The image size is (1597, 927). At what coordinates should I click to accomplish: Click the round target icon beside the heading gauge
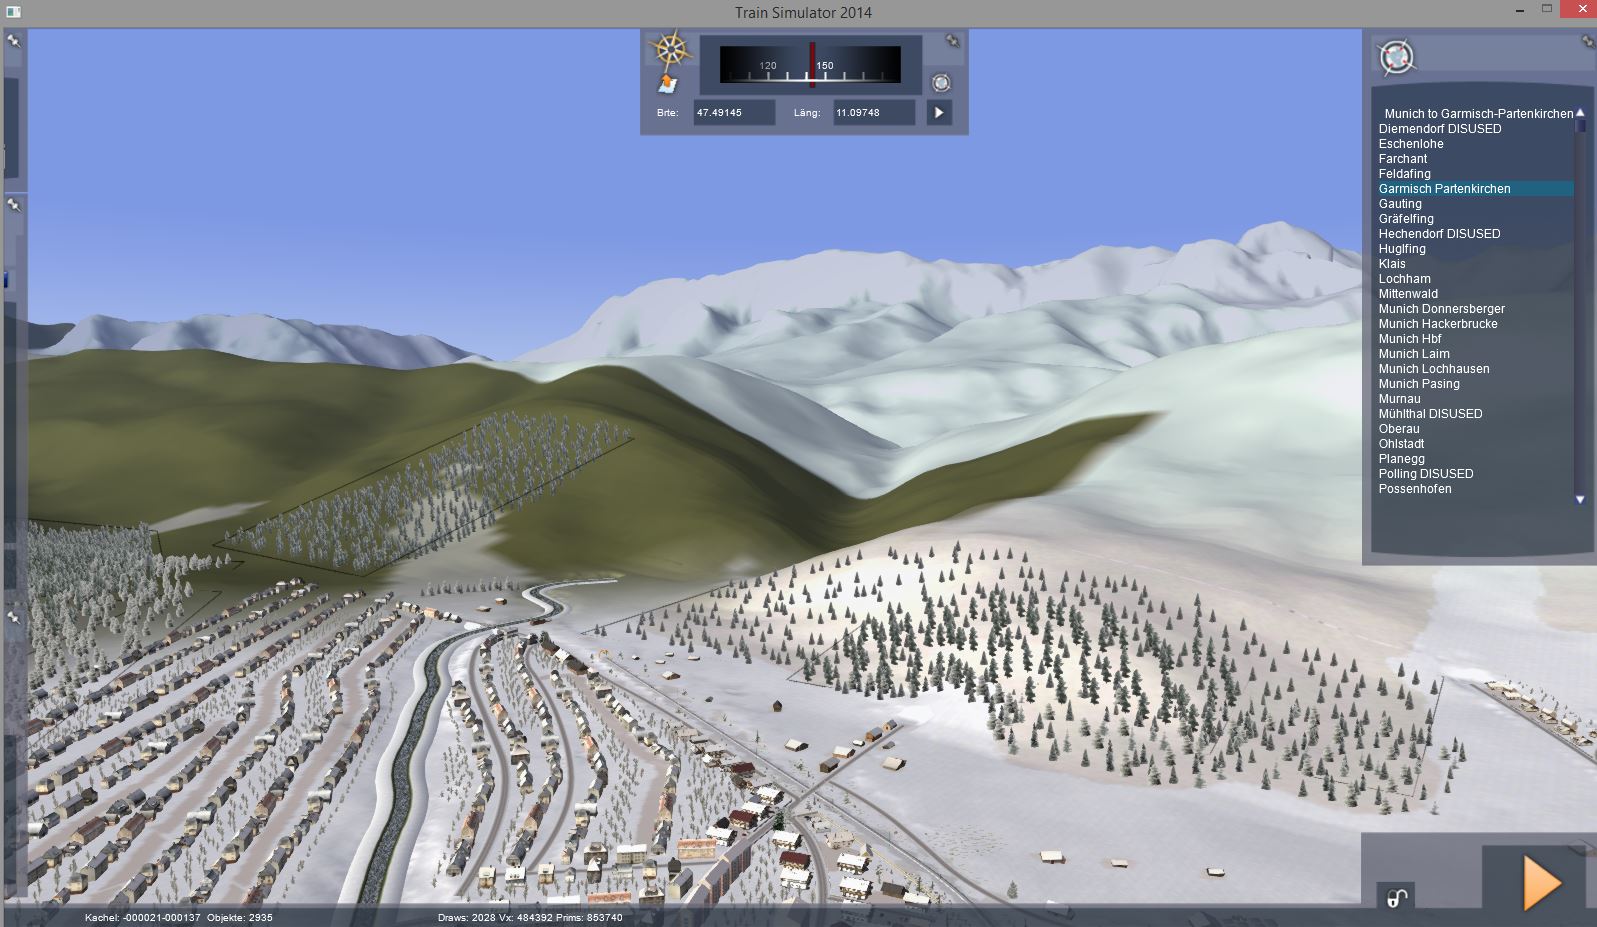coord(940,83)
